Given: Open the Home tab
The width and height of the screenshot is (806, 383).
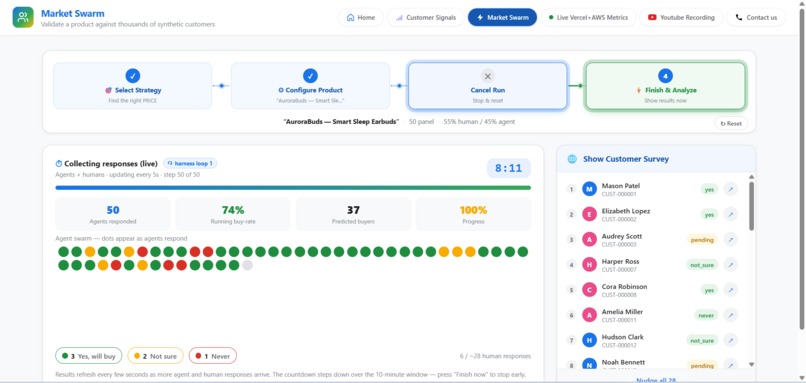Looking at the screenshot, I should pyautogui.click(x=361, y=17).
